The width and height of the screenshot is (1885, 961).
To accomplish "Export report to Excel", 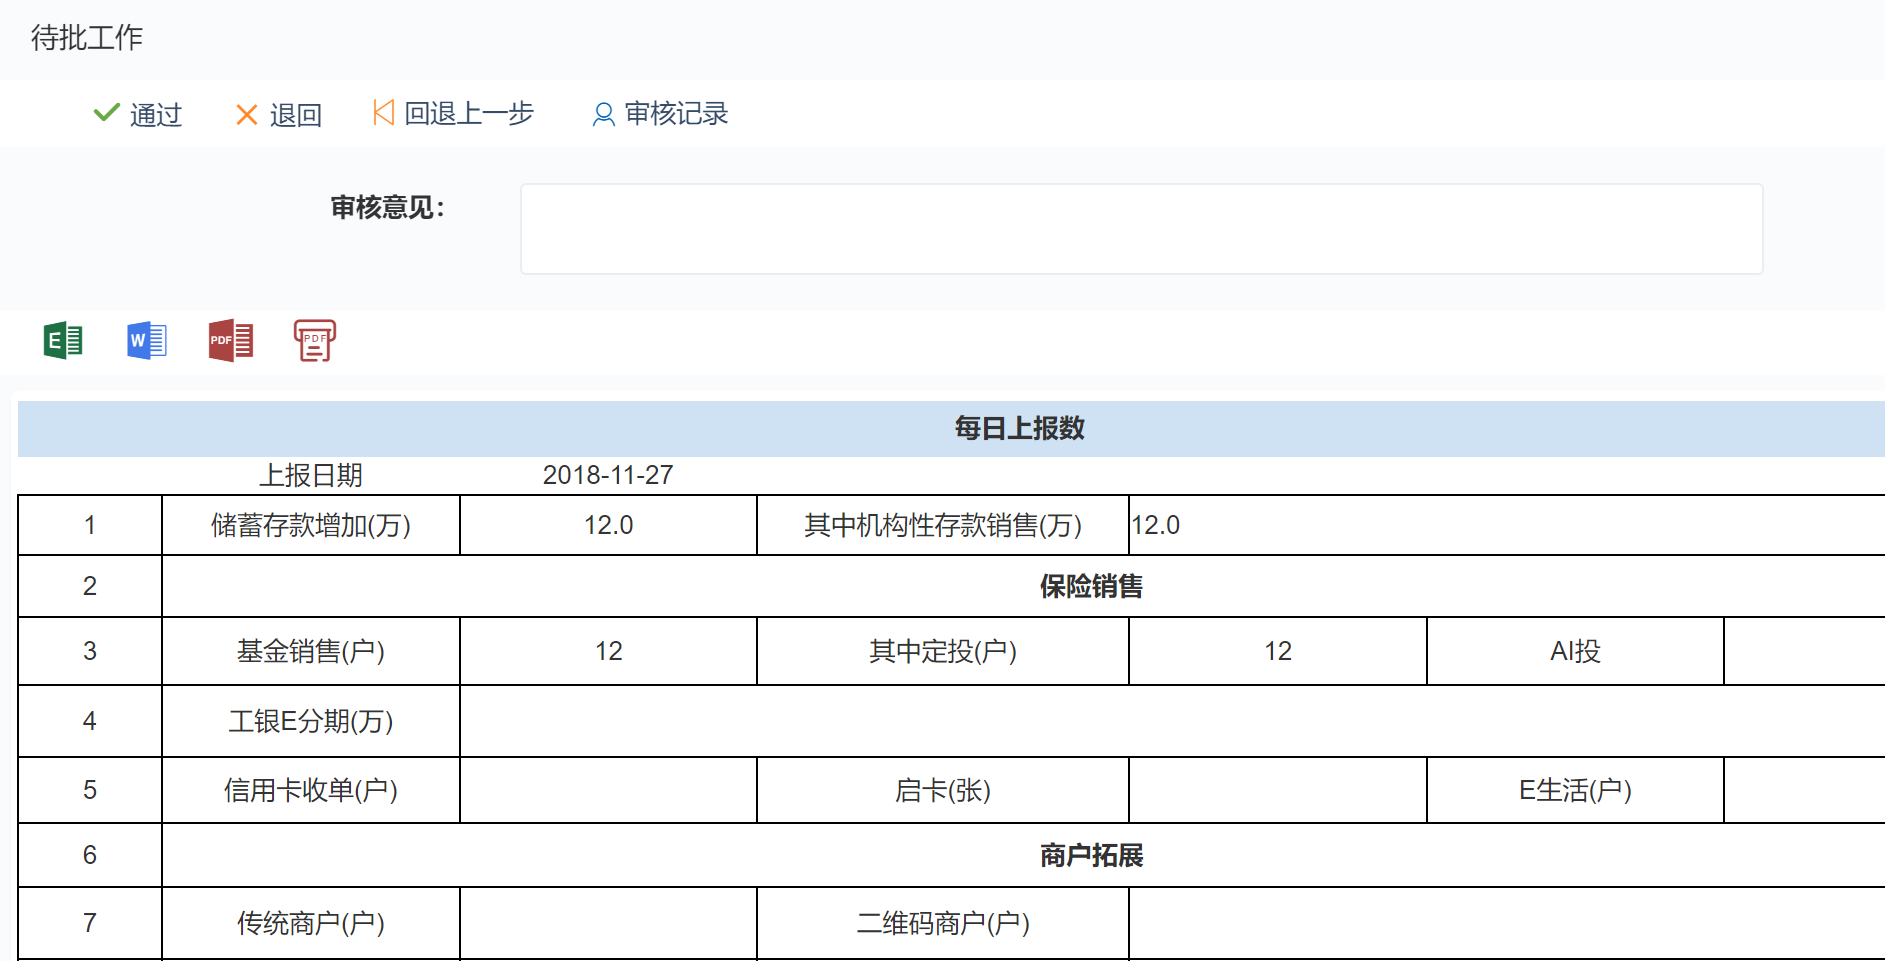I will pyautogui.click(x=63, y=341).
